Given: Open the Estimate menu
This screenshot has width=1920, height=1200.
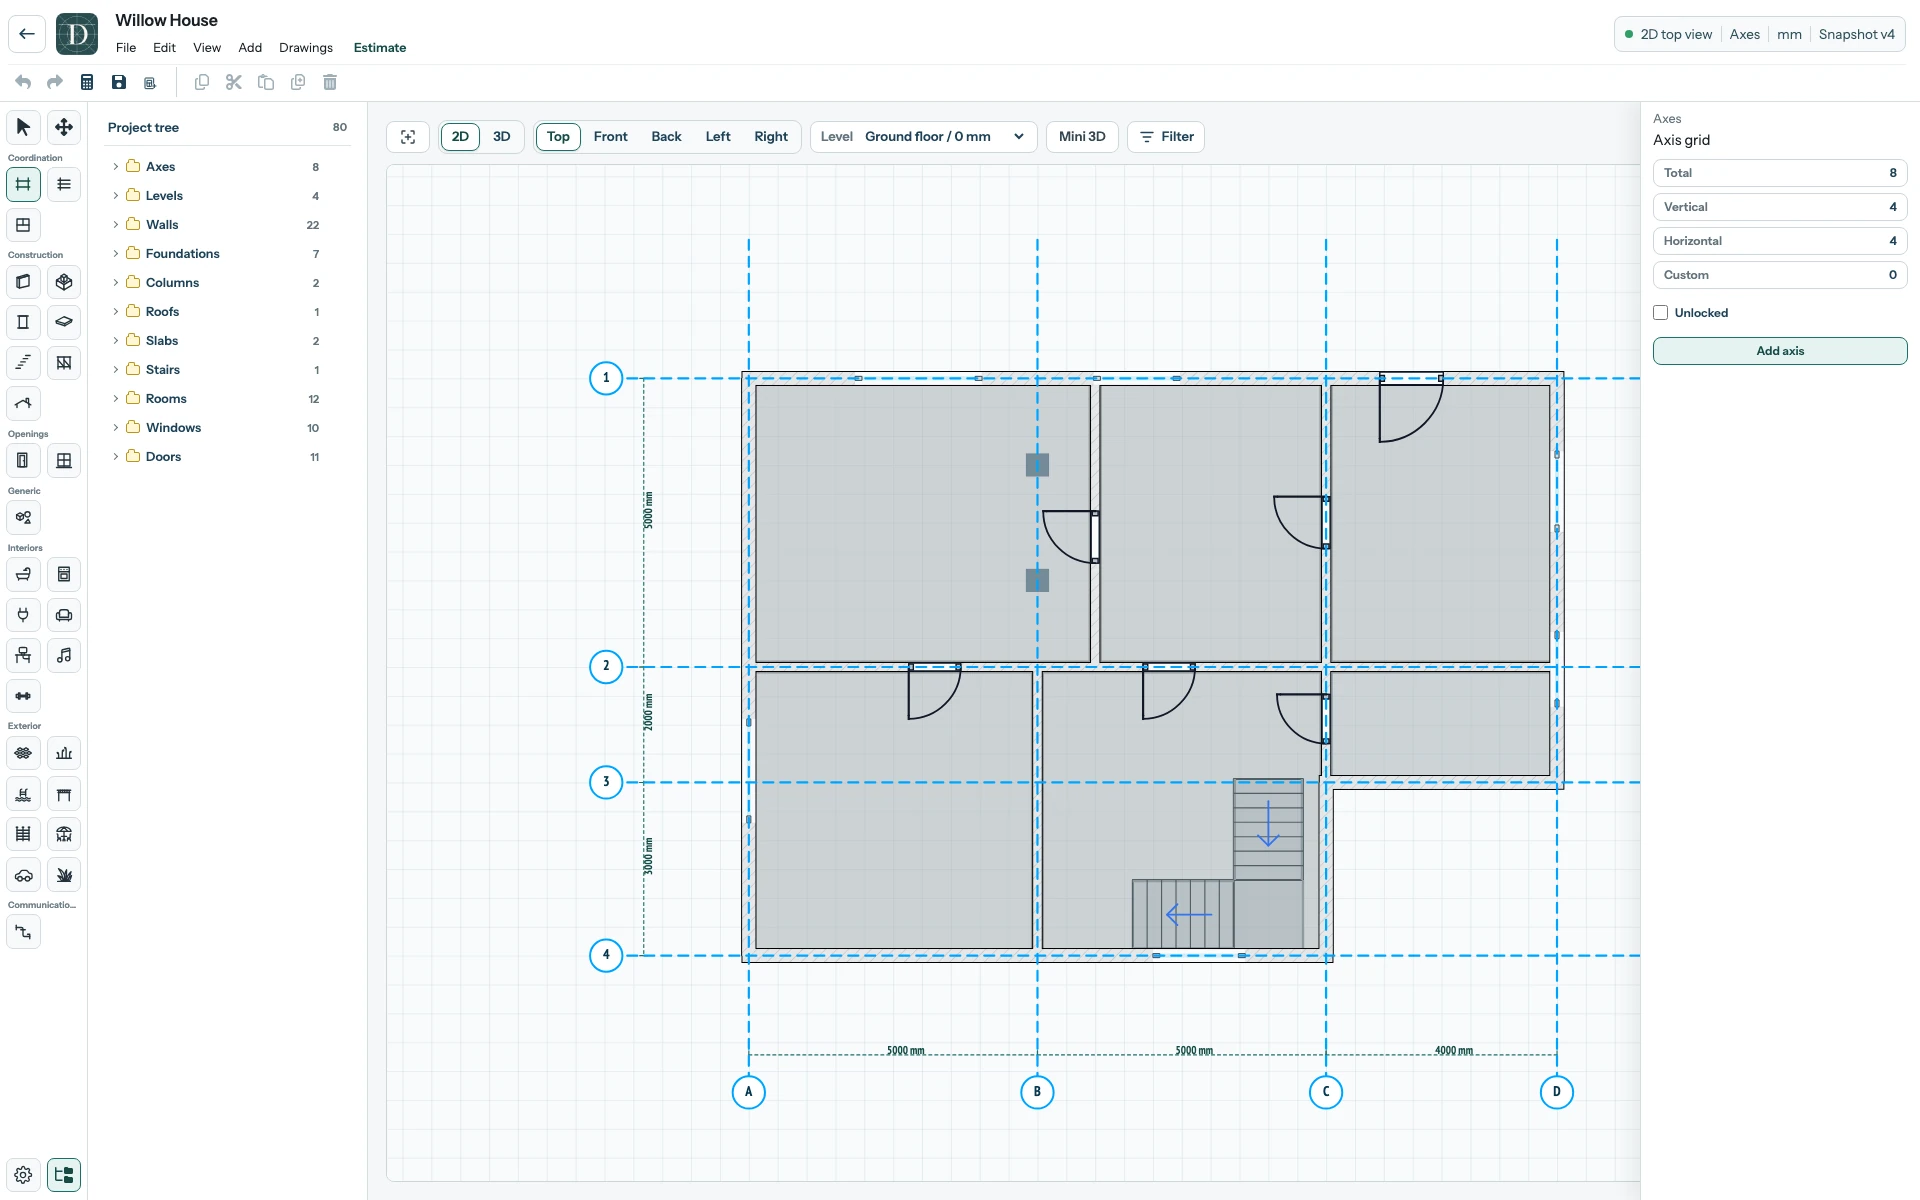Looking at the screenshot, I should [x=380, y=48].
